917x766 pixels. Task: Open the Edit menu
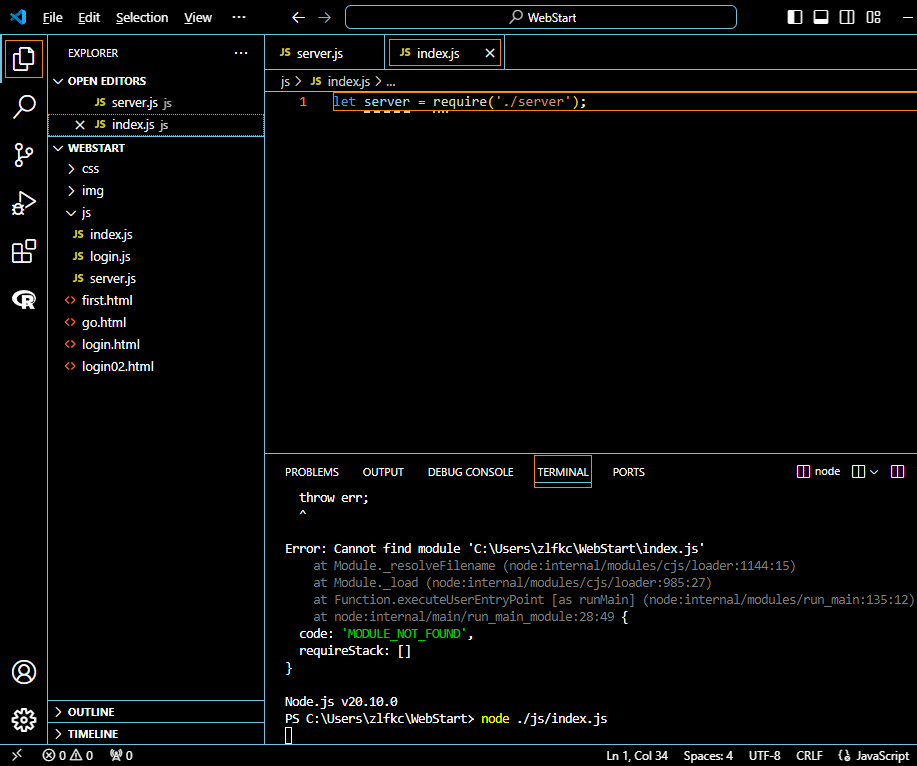click(x=89, y=18)
